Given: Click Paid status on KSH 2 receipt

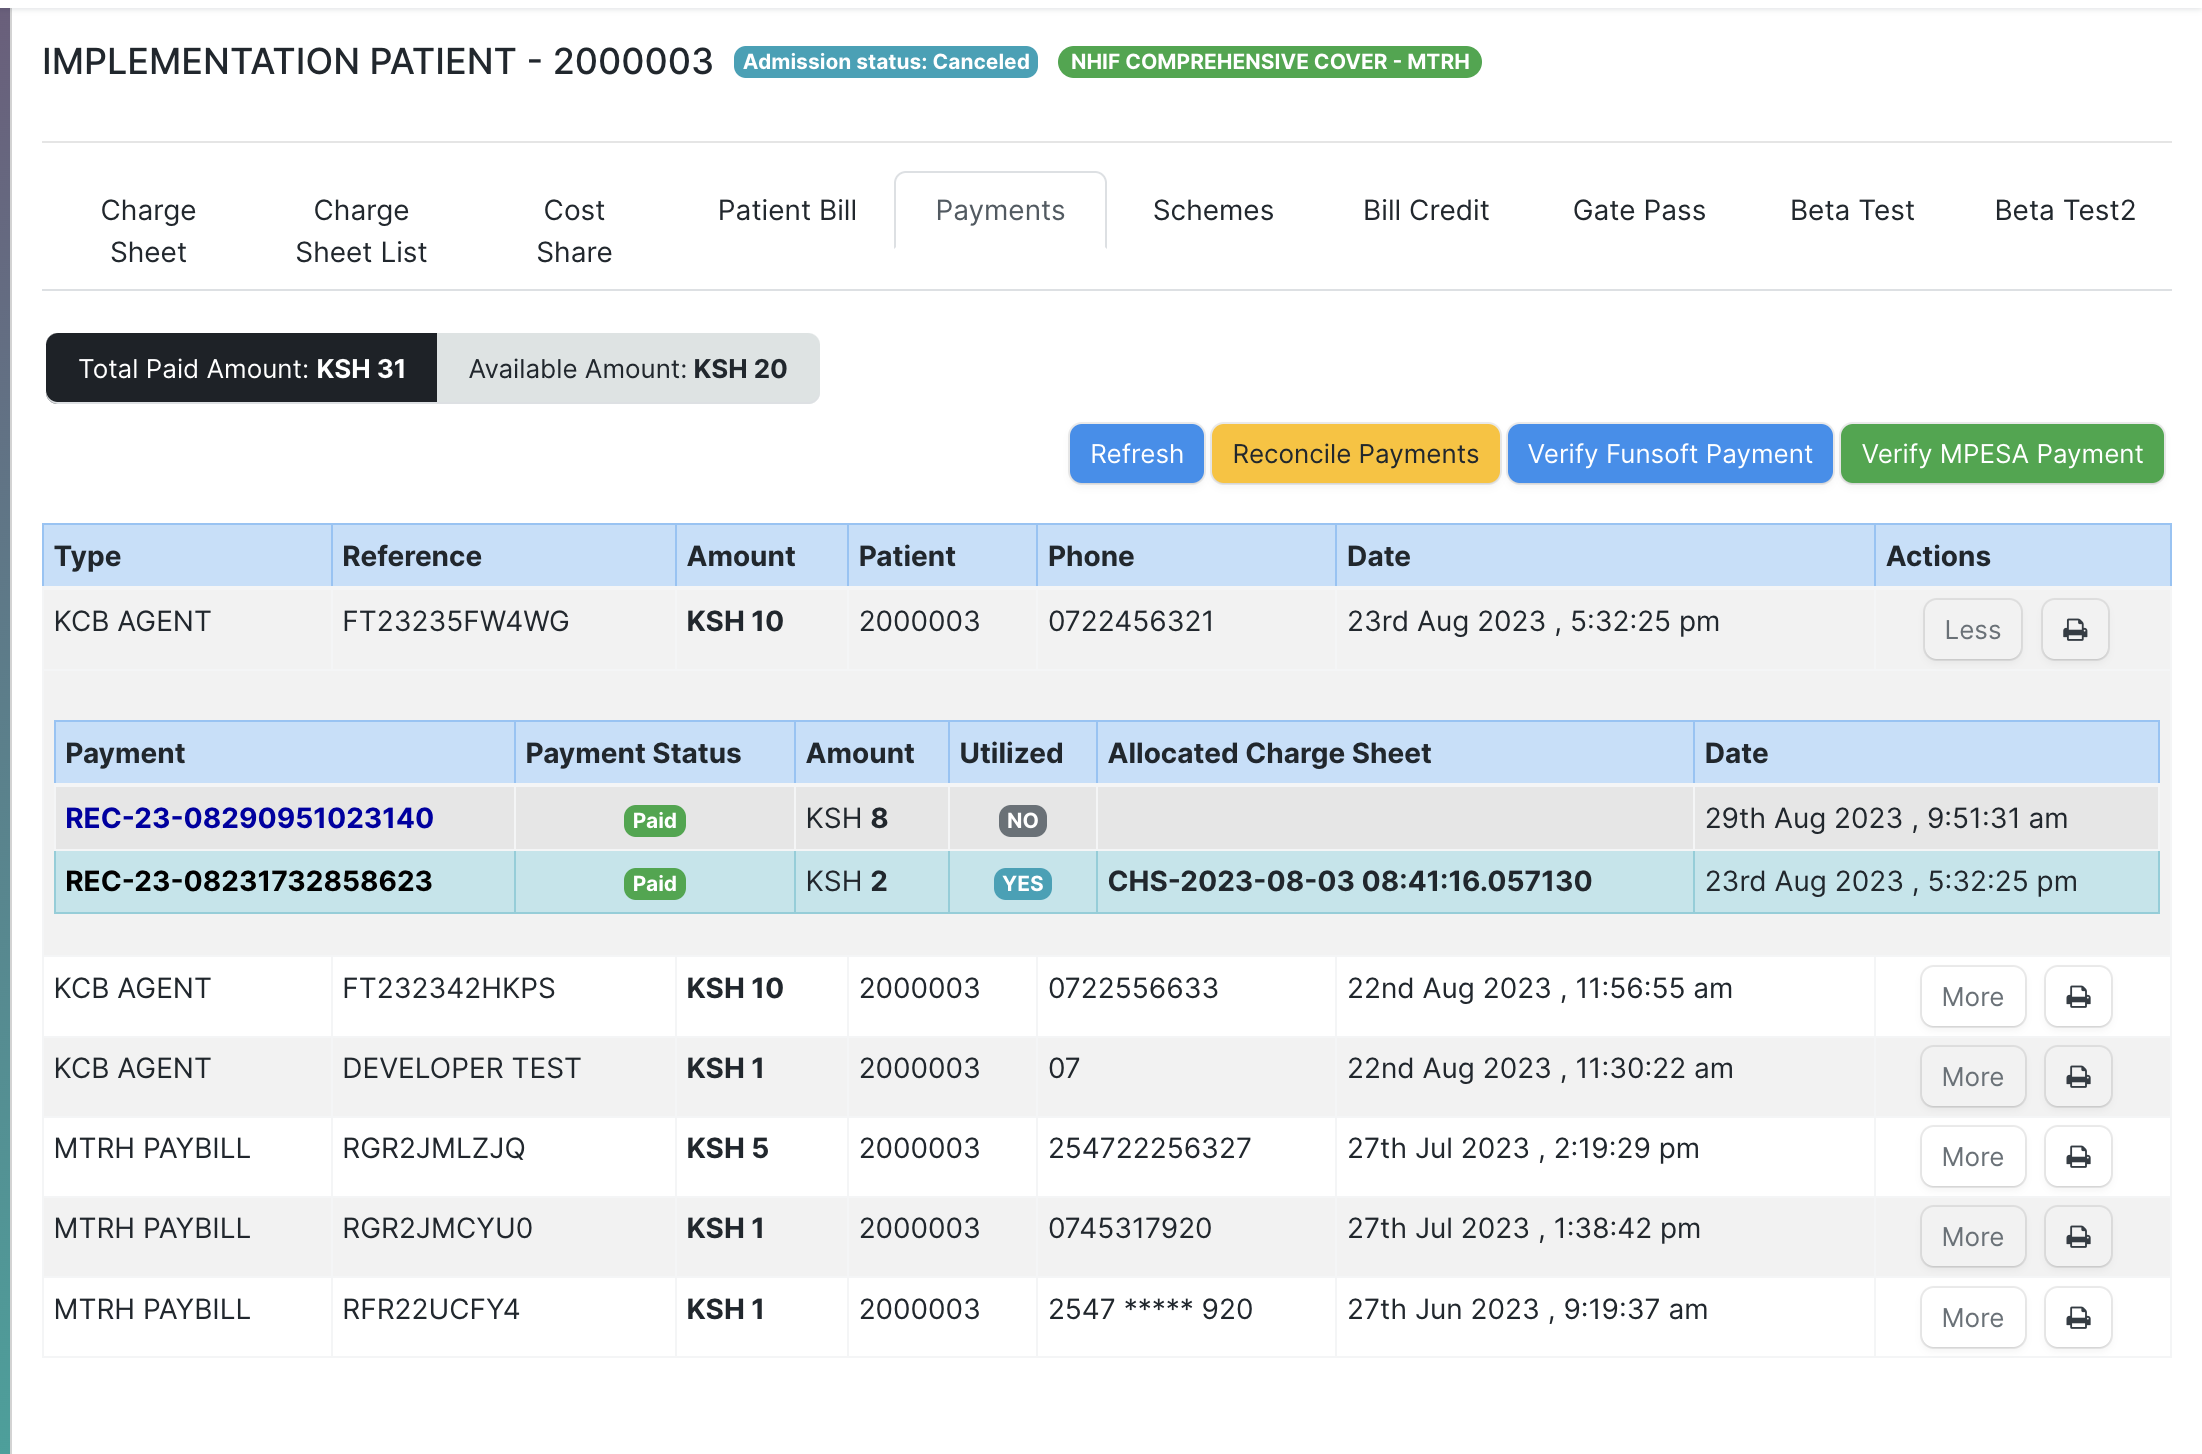Looking at the screenshot, I should pyautogui.click(x=655, y=884).
